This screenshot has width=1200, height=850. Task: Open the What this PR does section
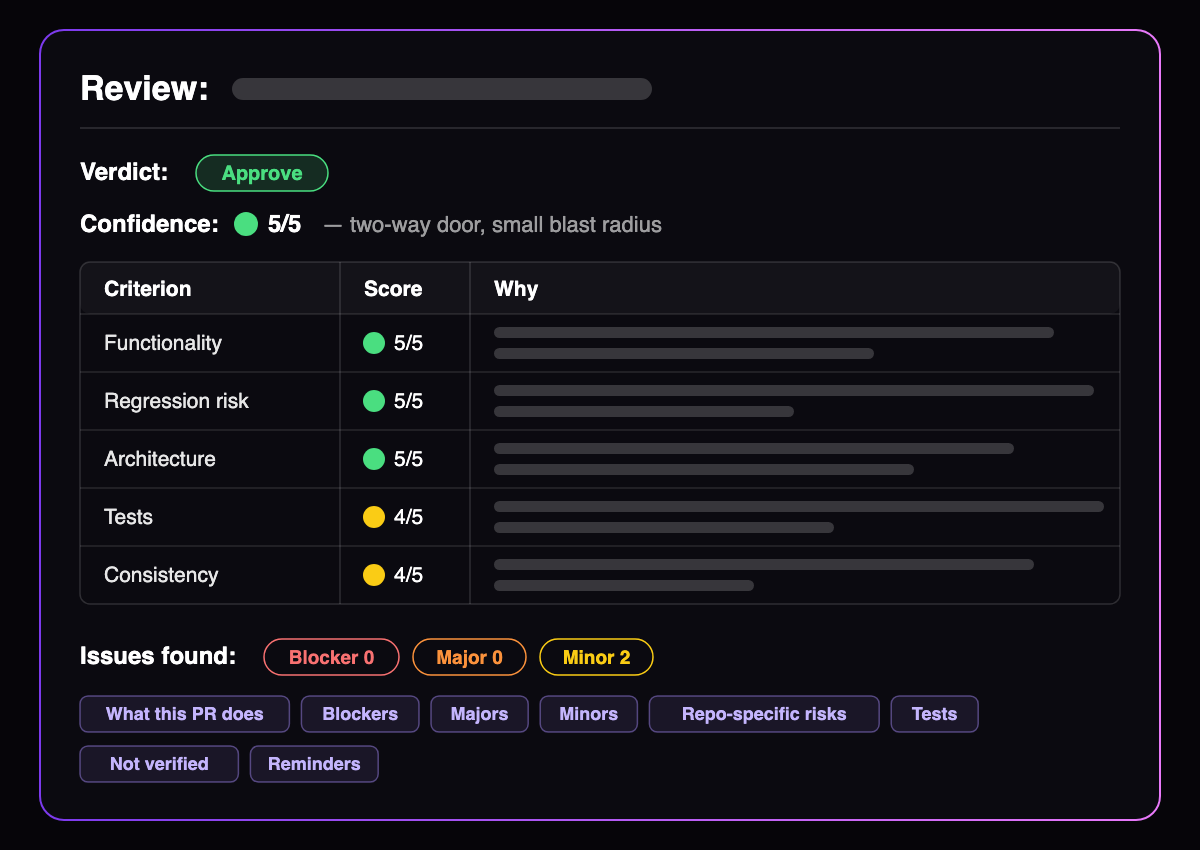(x=185, y=714)
